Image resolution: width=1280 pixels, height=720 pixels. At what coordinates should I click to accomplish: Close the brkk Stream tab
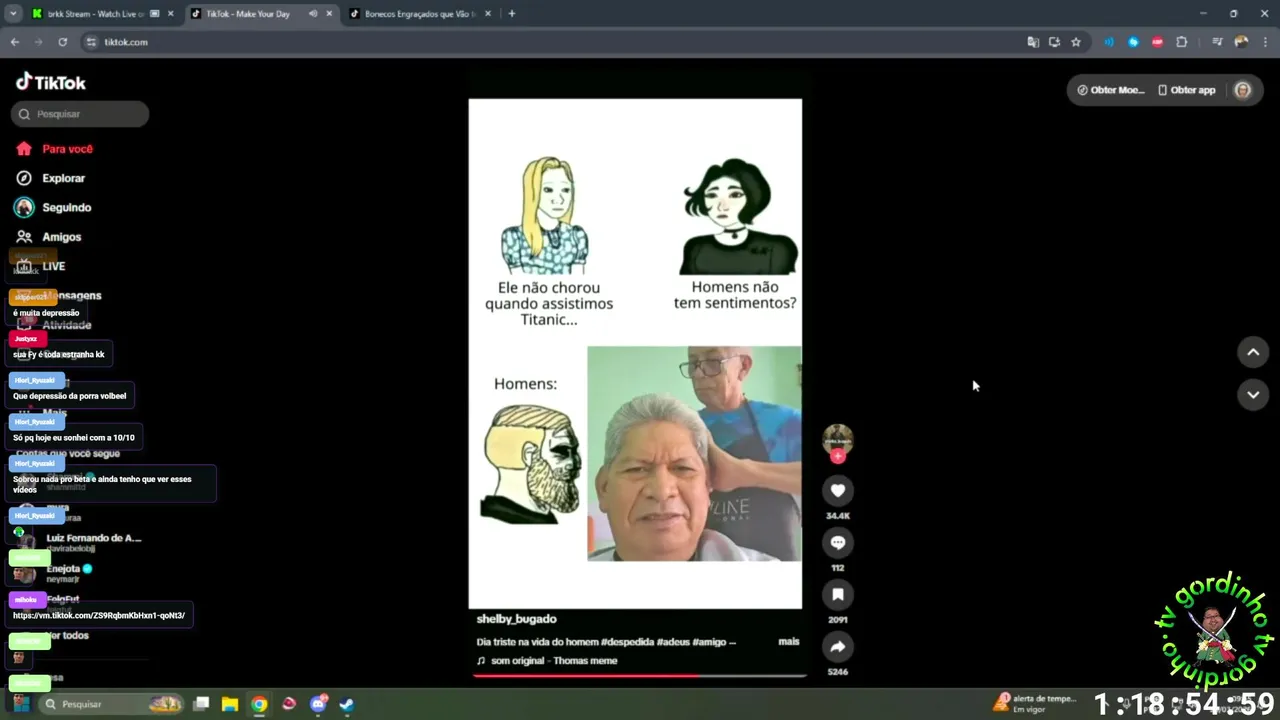coord(170,14)
